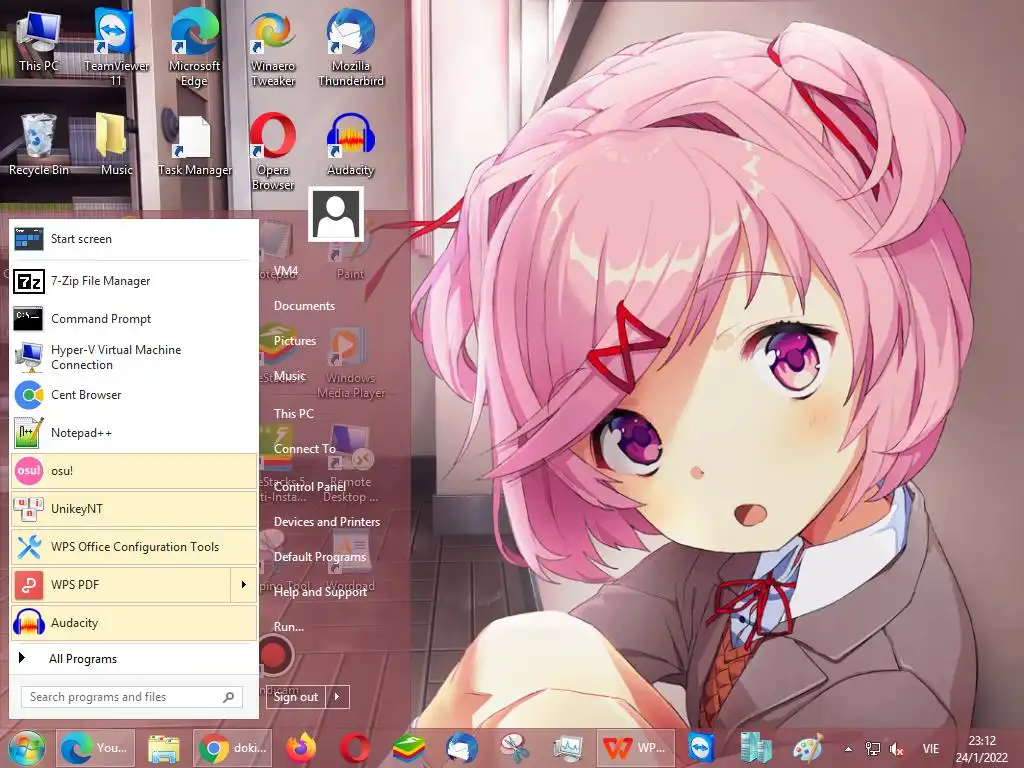Open Documents from start menu
Image resolution: width=1024 pixels, height=768 pixels.
(x=304, y=306)
